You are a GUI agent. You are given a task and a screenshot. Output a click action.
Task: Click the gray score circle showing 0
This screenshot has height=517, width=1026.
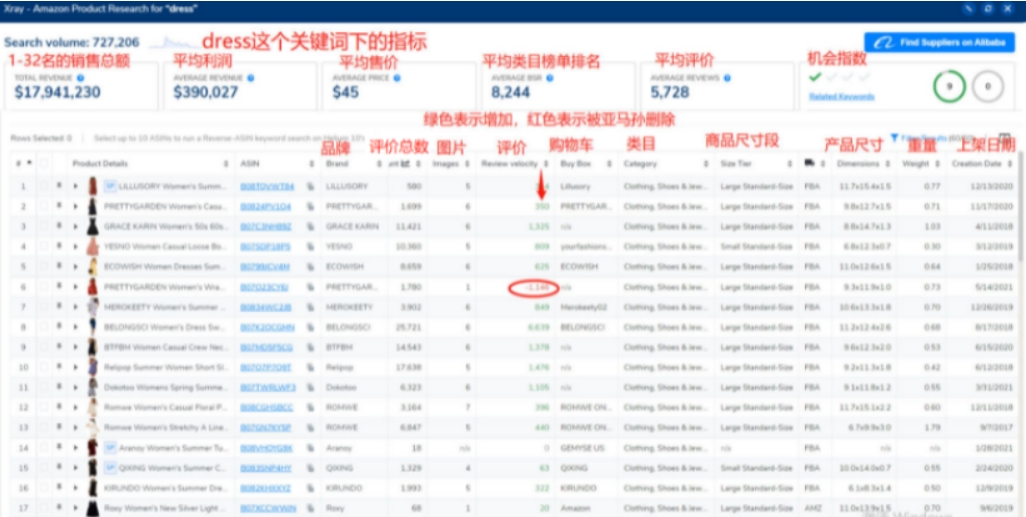tap(988, 86)
